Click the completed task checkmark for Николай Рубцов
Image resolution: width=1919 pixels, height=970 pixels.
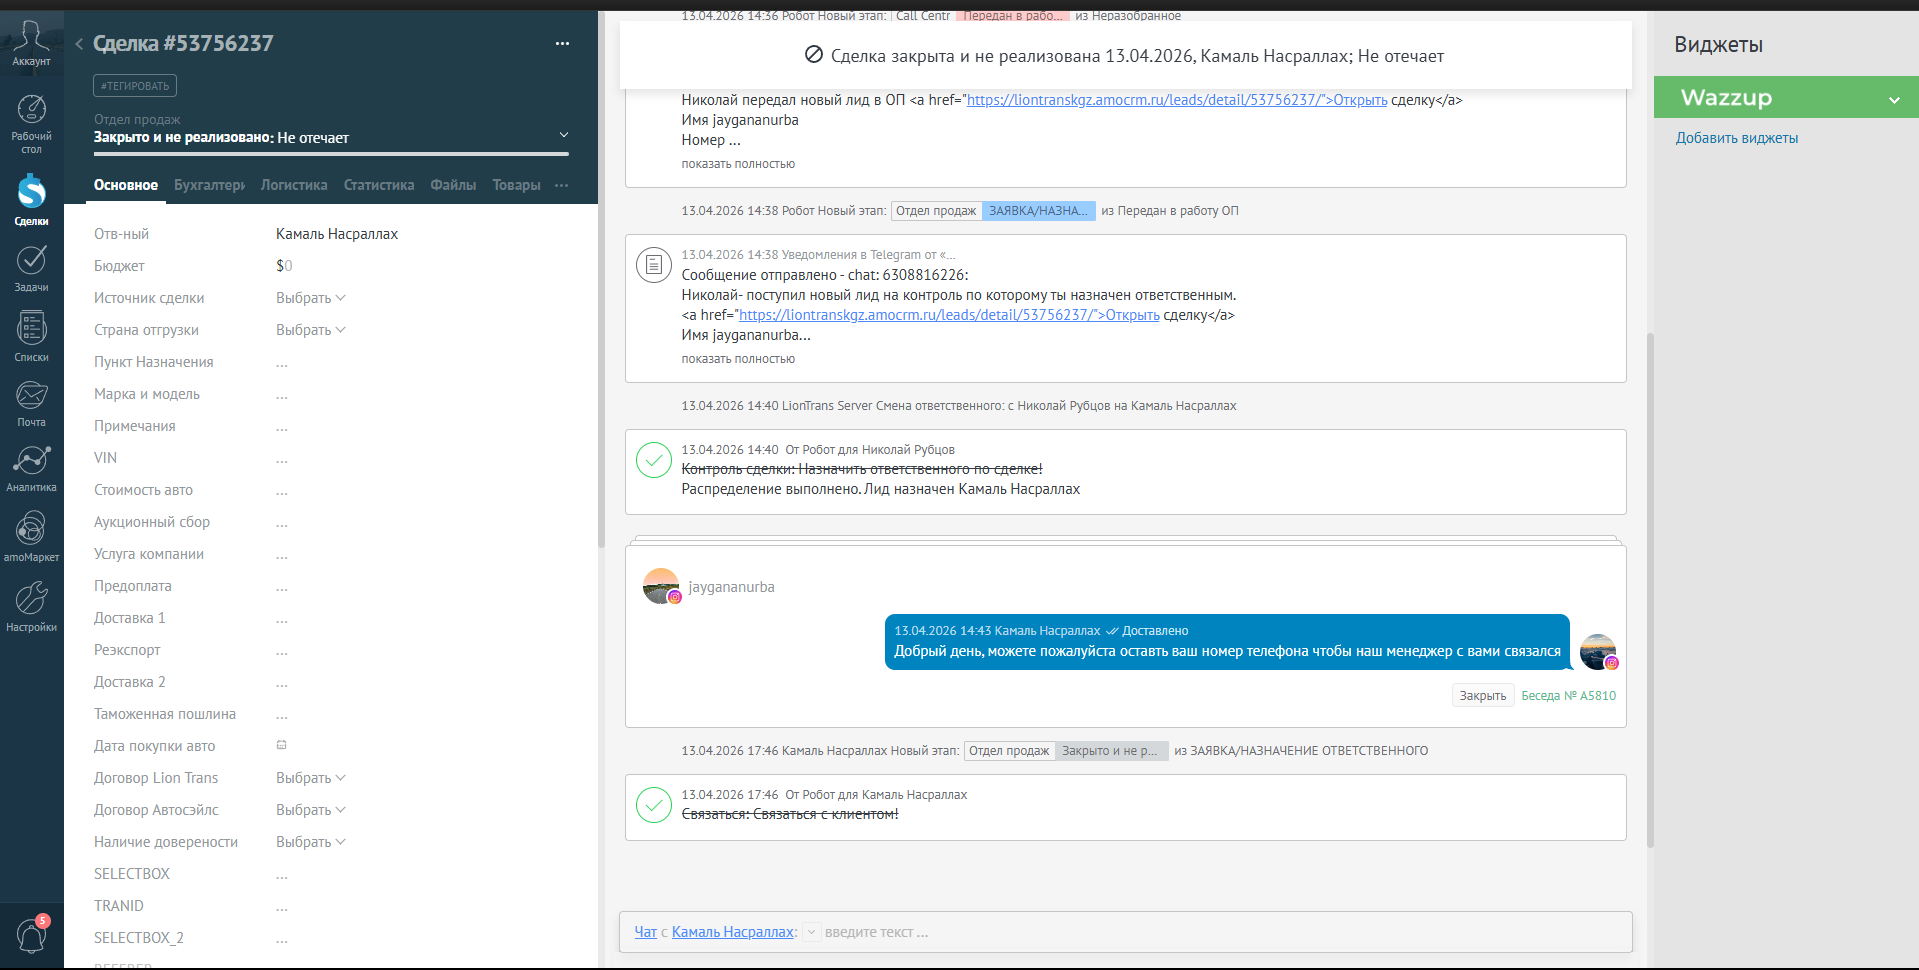point(653,460)
